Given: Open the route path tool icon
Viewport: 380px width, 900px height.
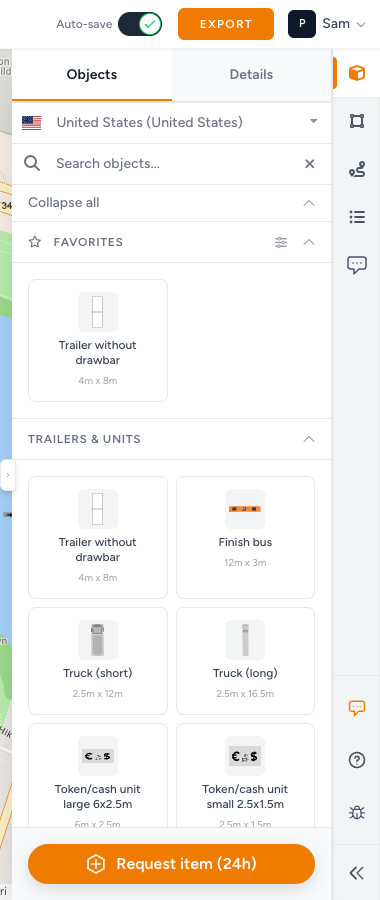Looking at the screenshot, I should [x=356, y=169].
